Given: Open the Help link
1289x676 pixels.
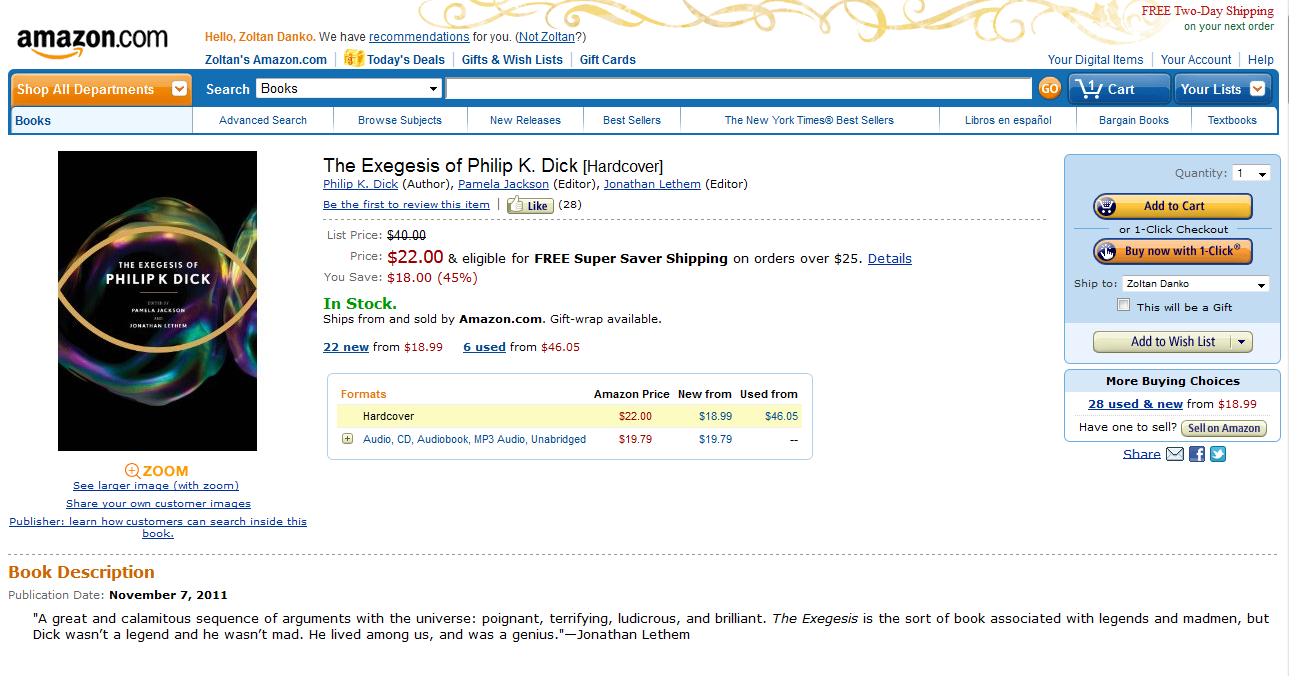Looking at the screenshot, I should (x=1261, y=60).
